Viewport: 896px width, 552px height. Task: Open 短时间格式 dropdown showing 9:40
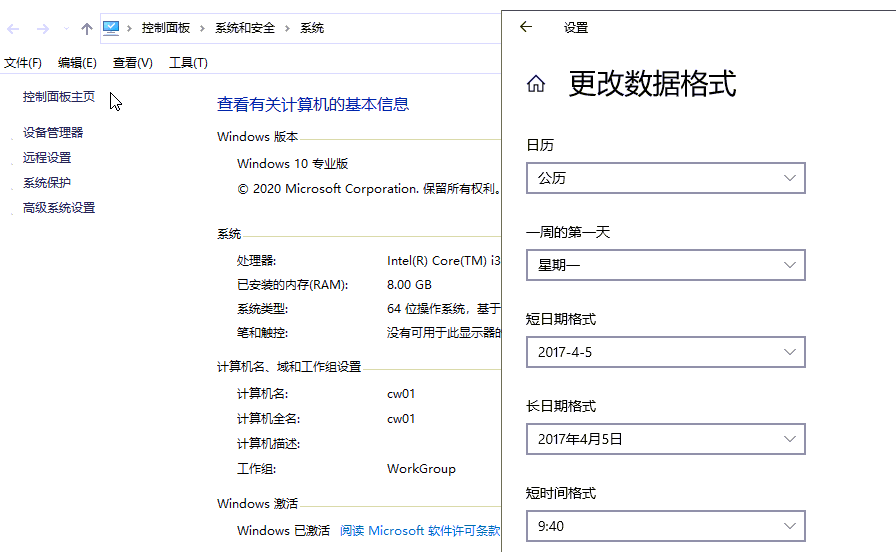(x=666, y=526)
